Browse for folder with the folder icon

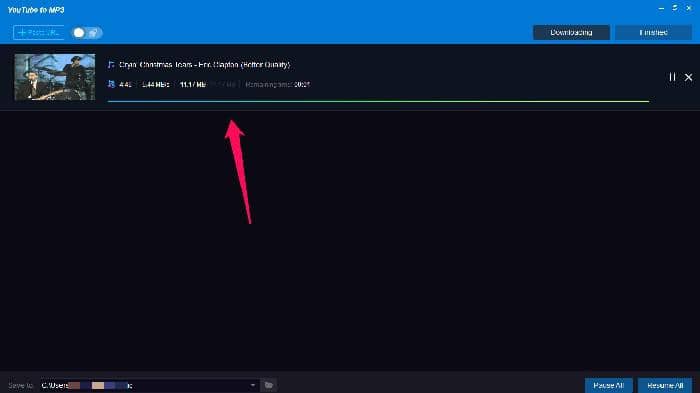[x=268, y=385]
